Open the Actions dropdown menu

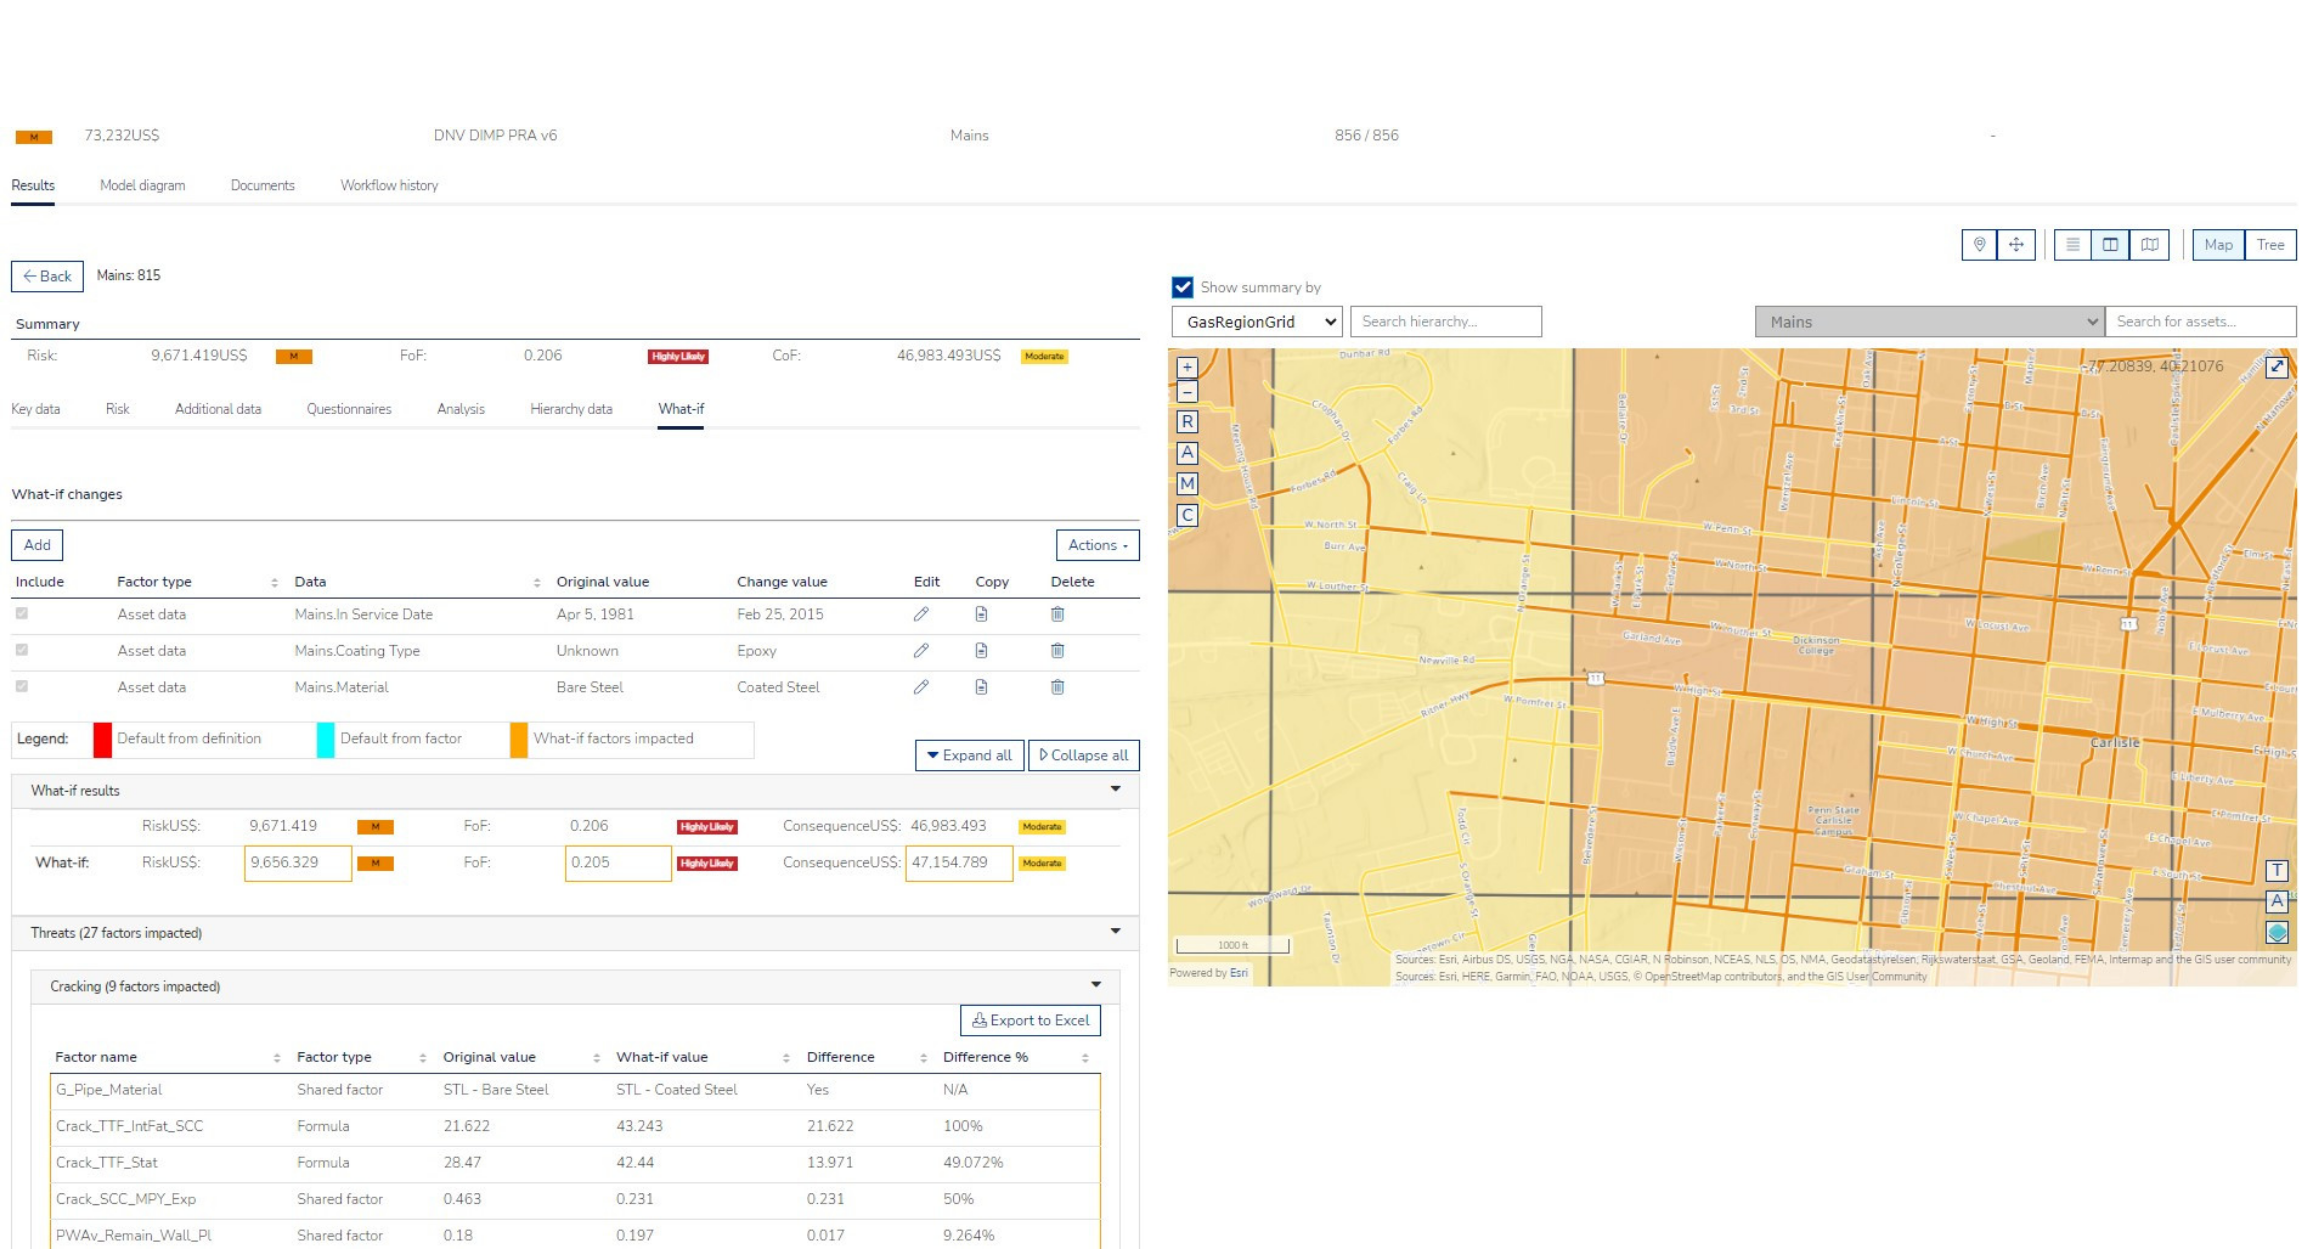click(1097, 545)
